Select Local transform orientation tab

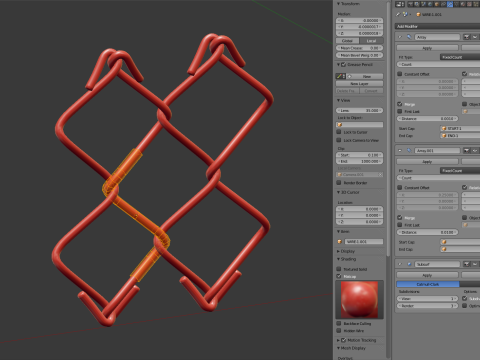pos(371,41)
